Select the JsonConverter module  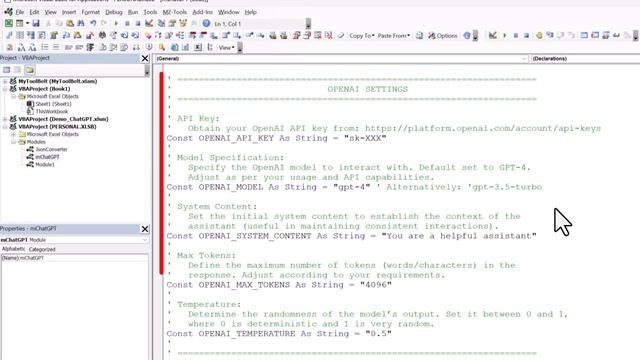coord(51,149)
